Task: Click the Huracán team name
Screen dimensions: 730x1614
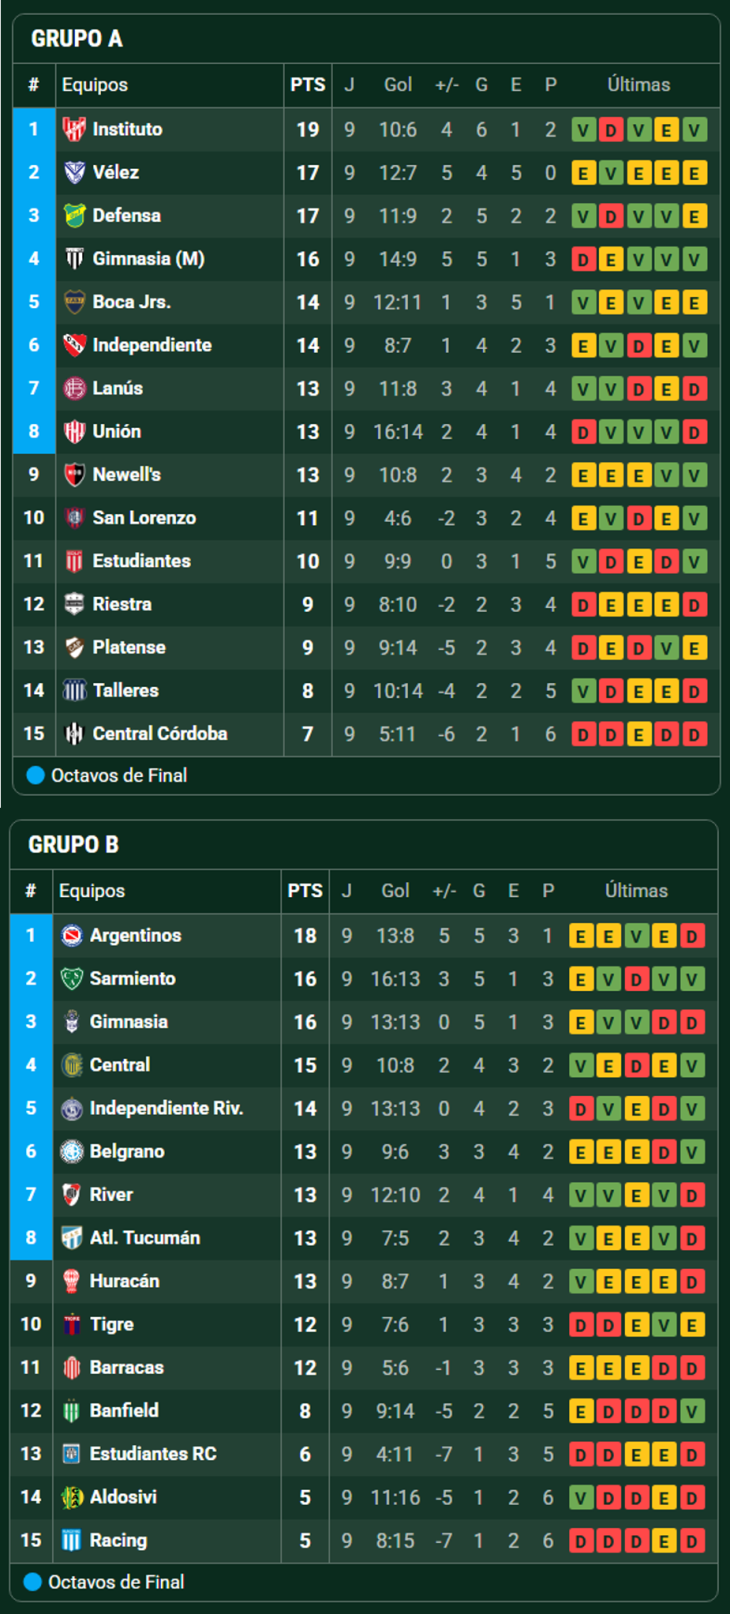Action: tap(123, 1281)
